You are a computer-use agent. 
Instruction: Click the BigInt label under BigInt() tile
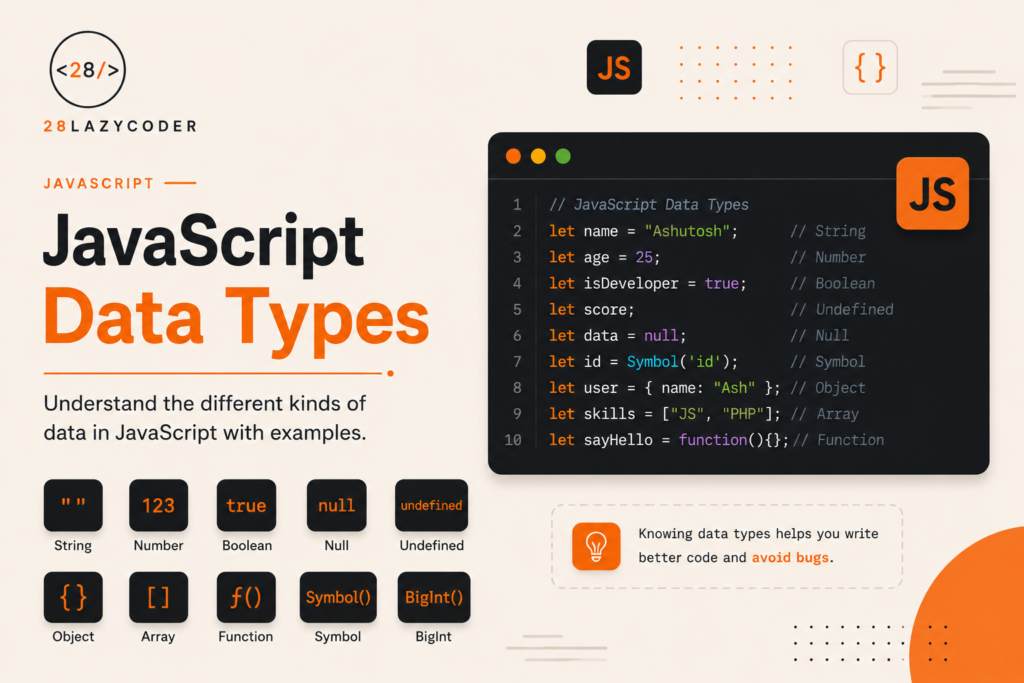[434, 637]
